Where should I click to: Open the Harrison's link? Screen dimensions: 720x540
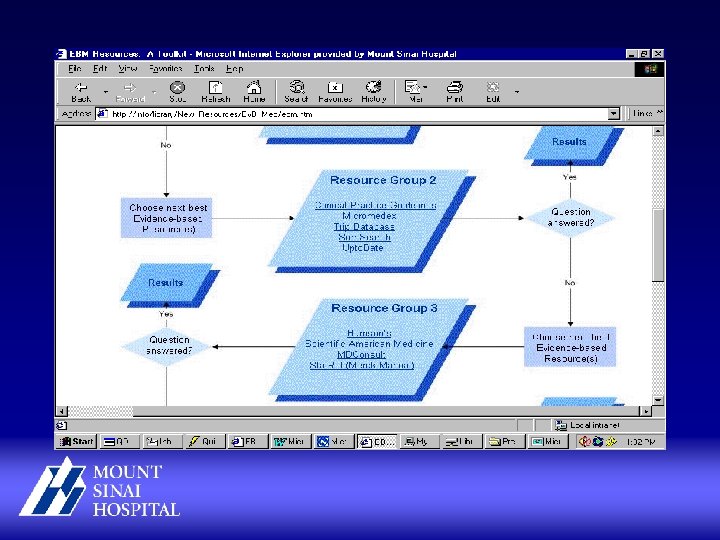pos(369,333)
